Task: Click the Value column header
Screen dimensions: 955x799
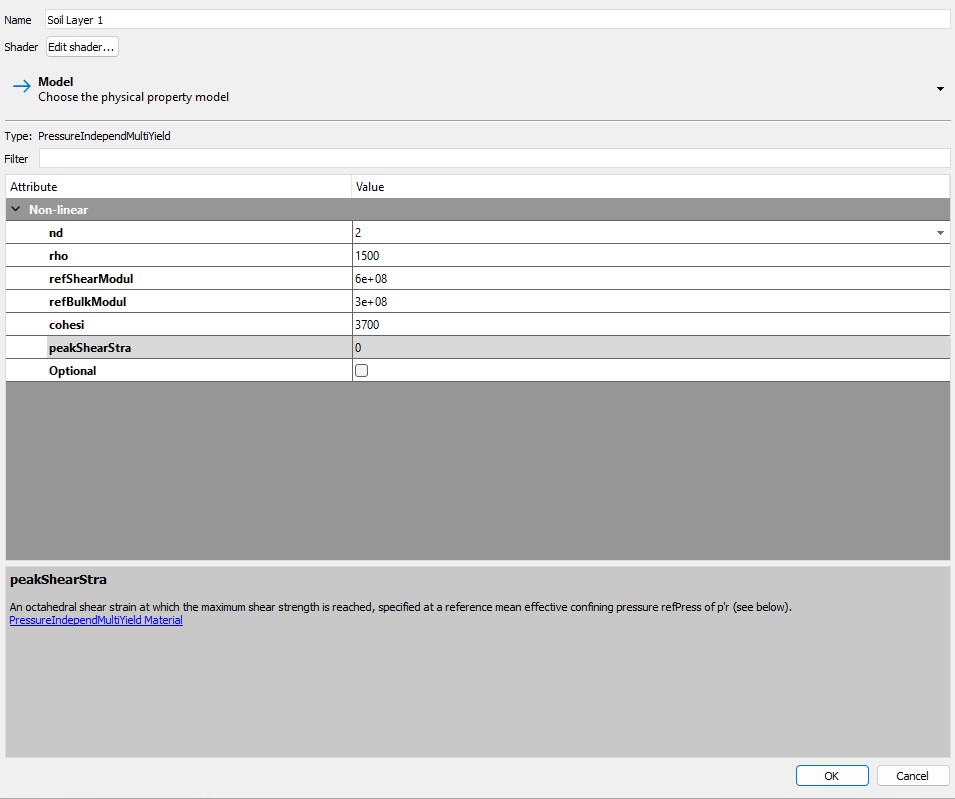Action: point(650,186)
